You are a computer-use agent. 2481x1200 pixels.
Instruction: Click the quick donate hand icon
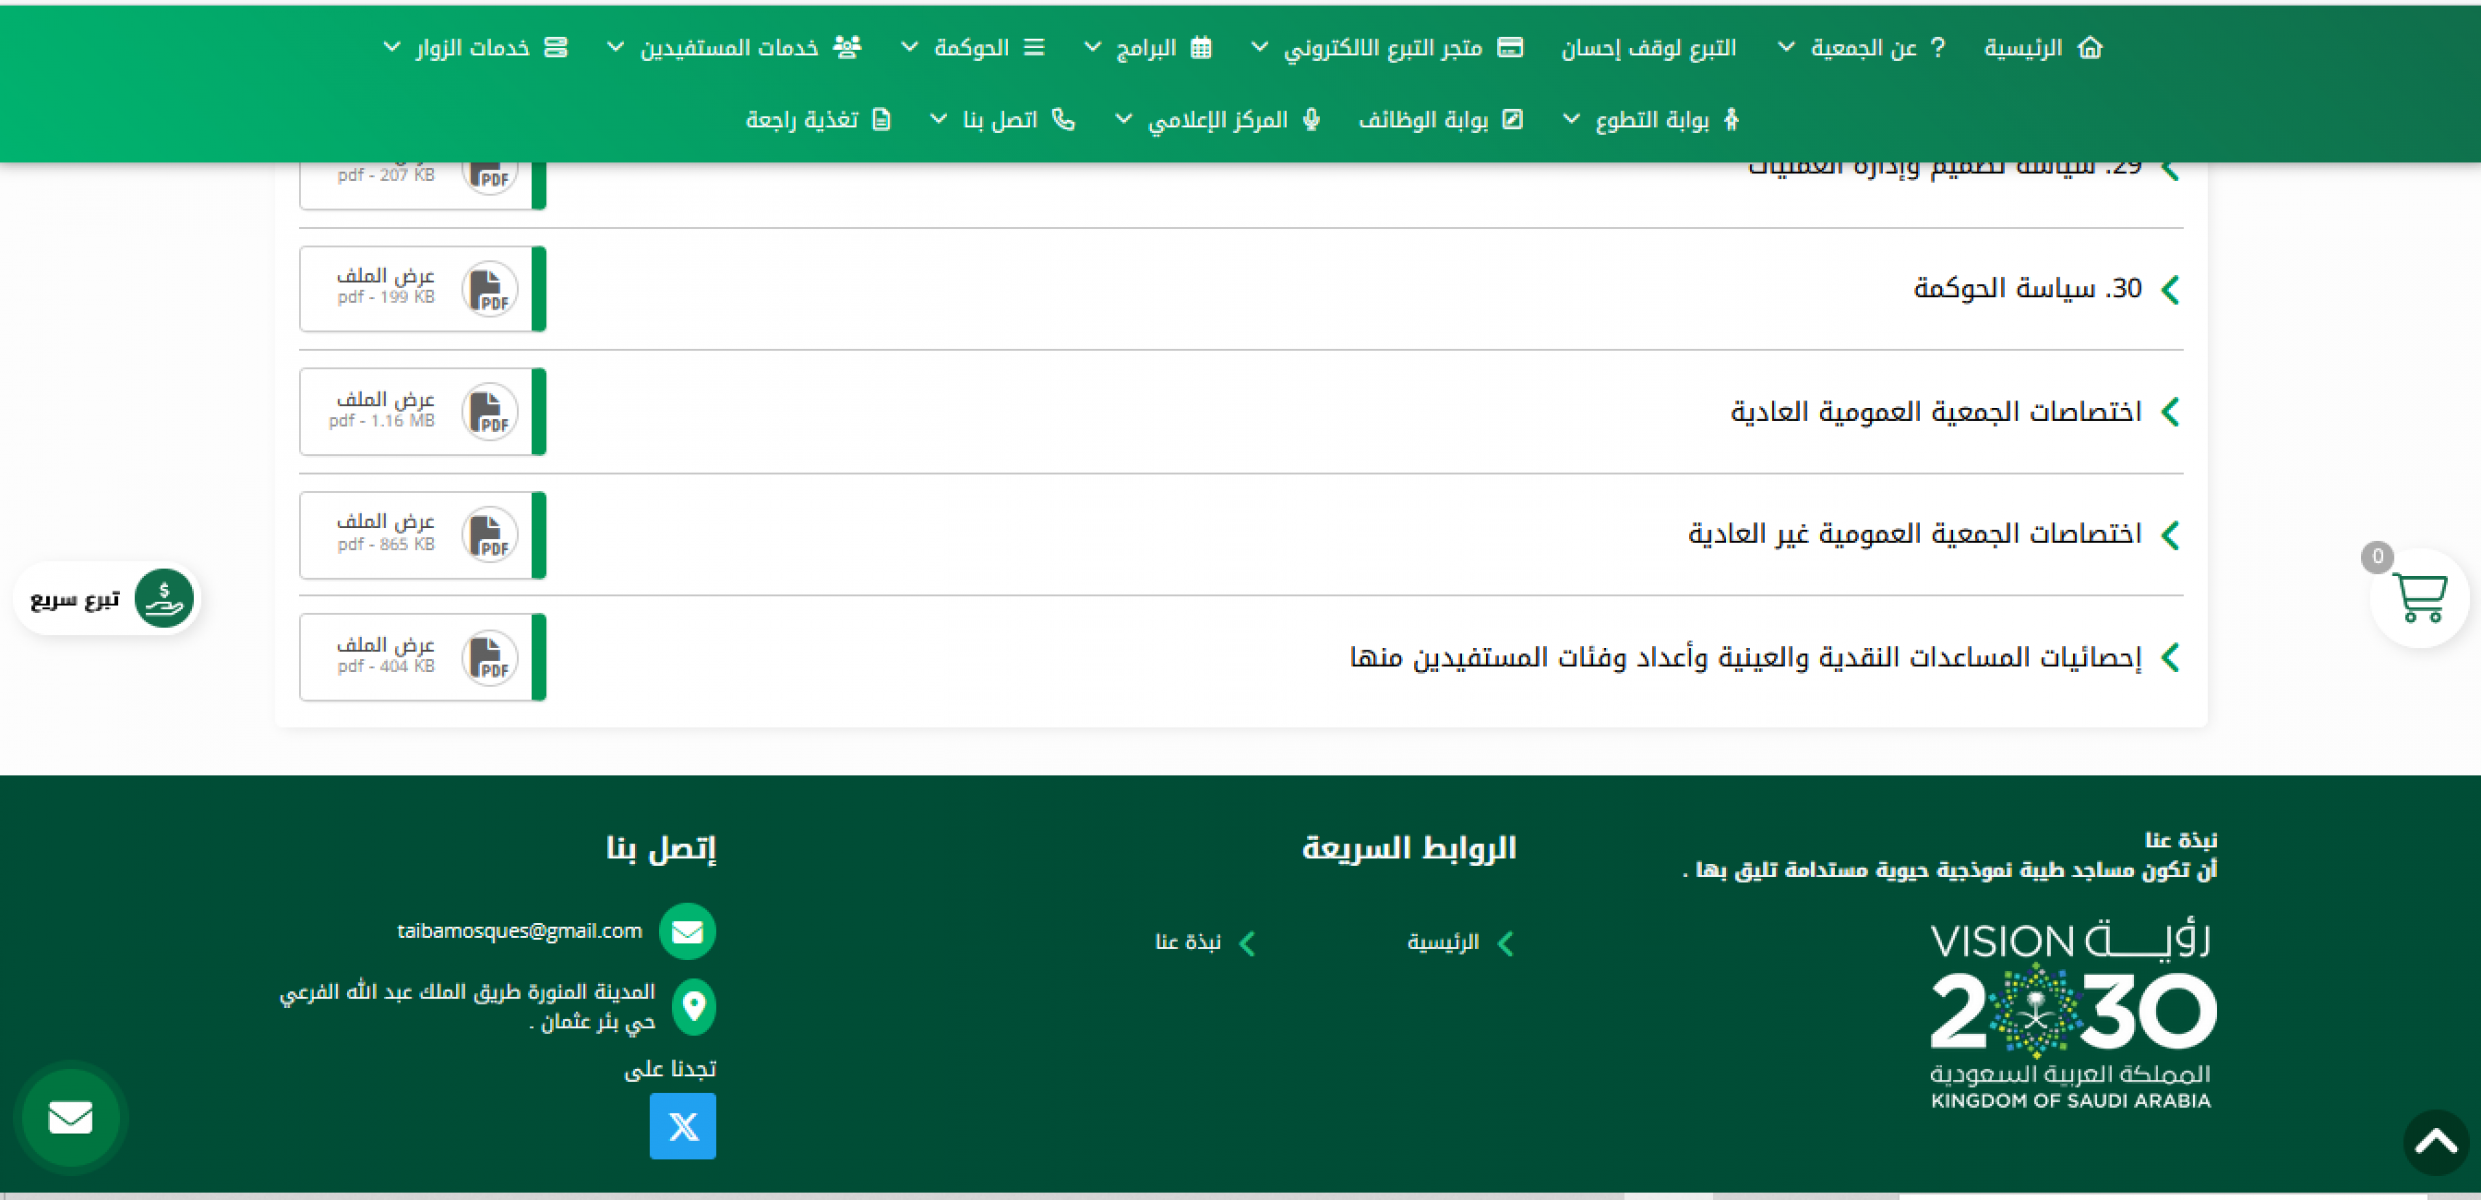tap(163, 599)
